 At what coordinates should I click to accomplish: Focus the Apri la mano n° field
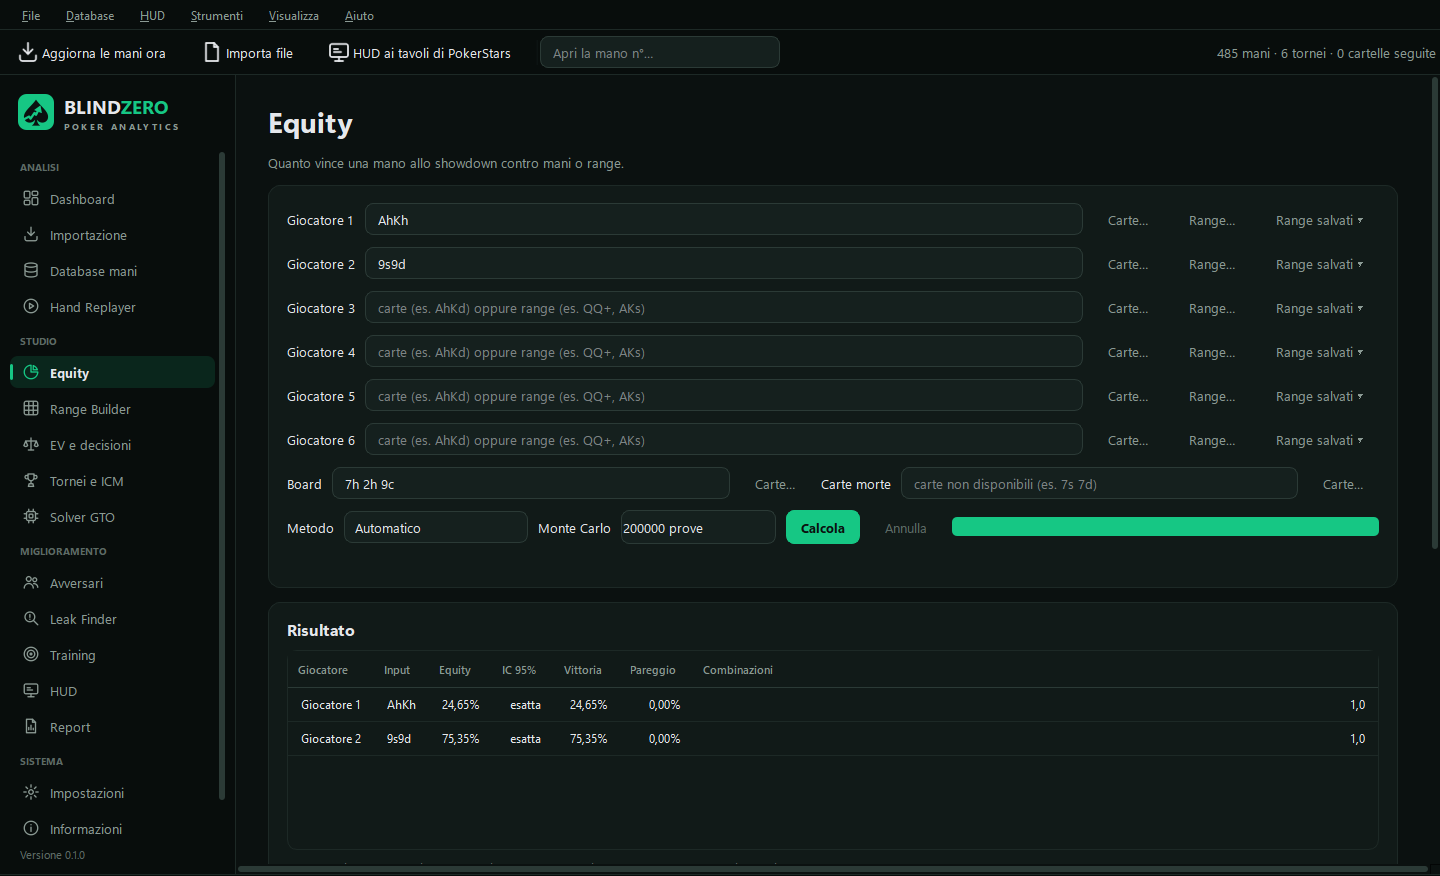point(660,52)
